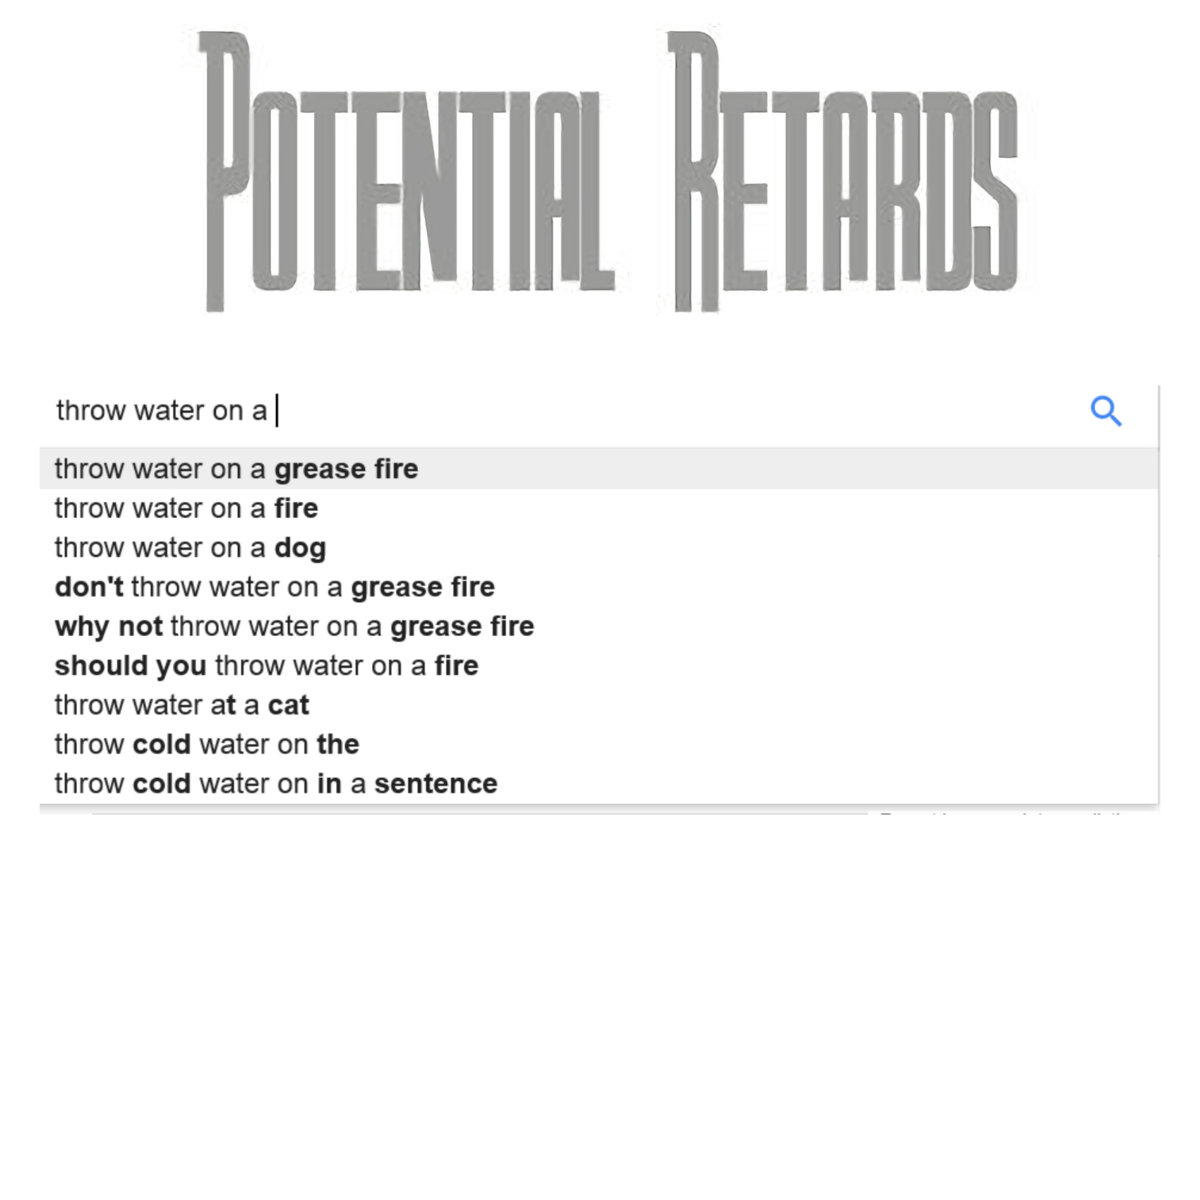Click the bold word "sentence" in the last suggestion
1200x1200 pixels.
tap(435, 784)
